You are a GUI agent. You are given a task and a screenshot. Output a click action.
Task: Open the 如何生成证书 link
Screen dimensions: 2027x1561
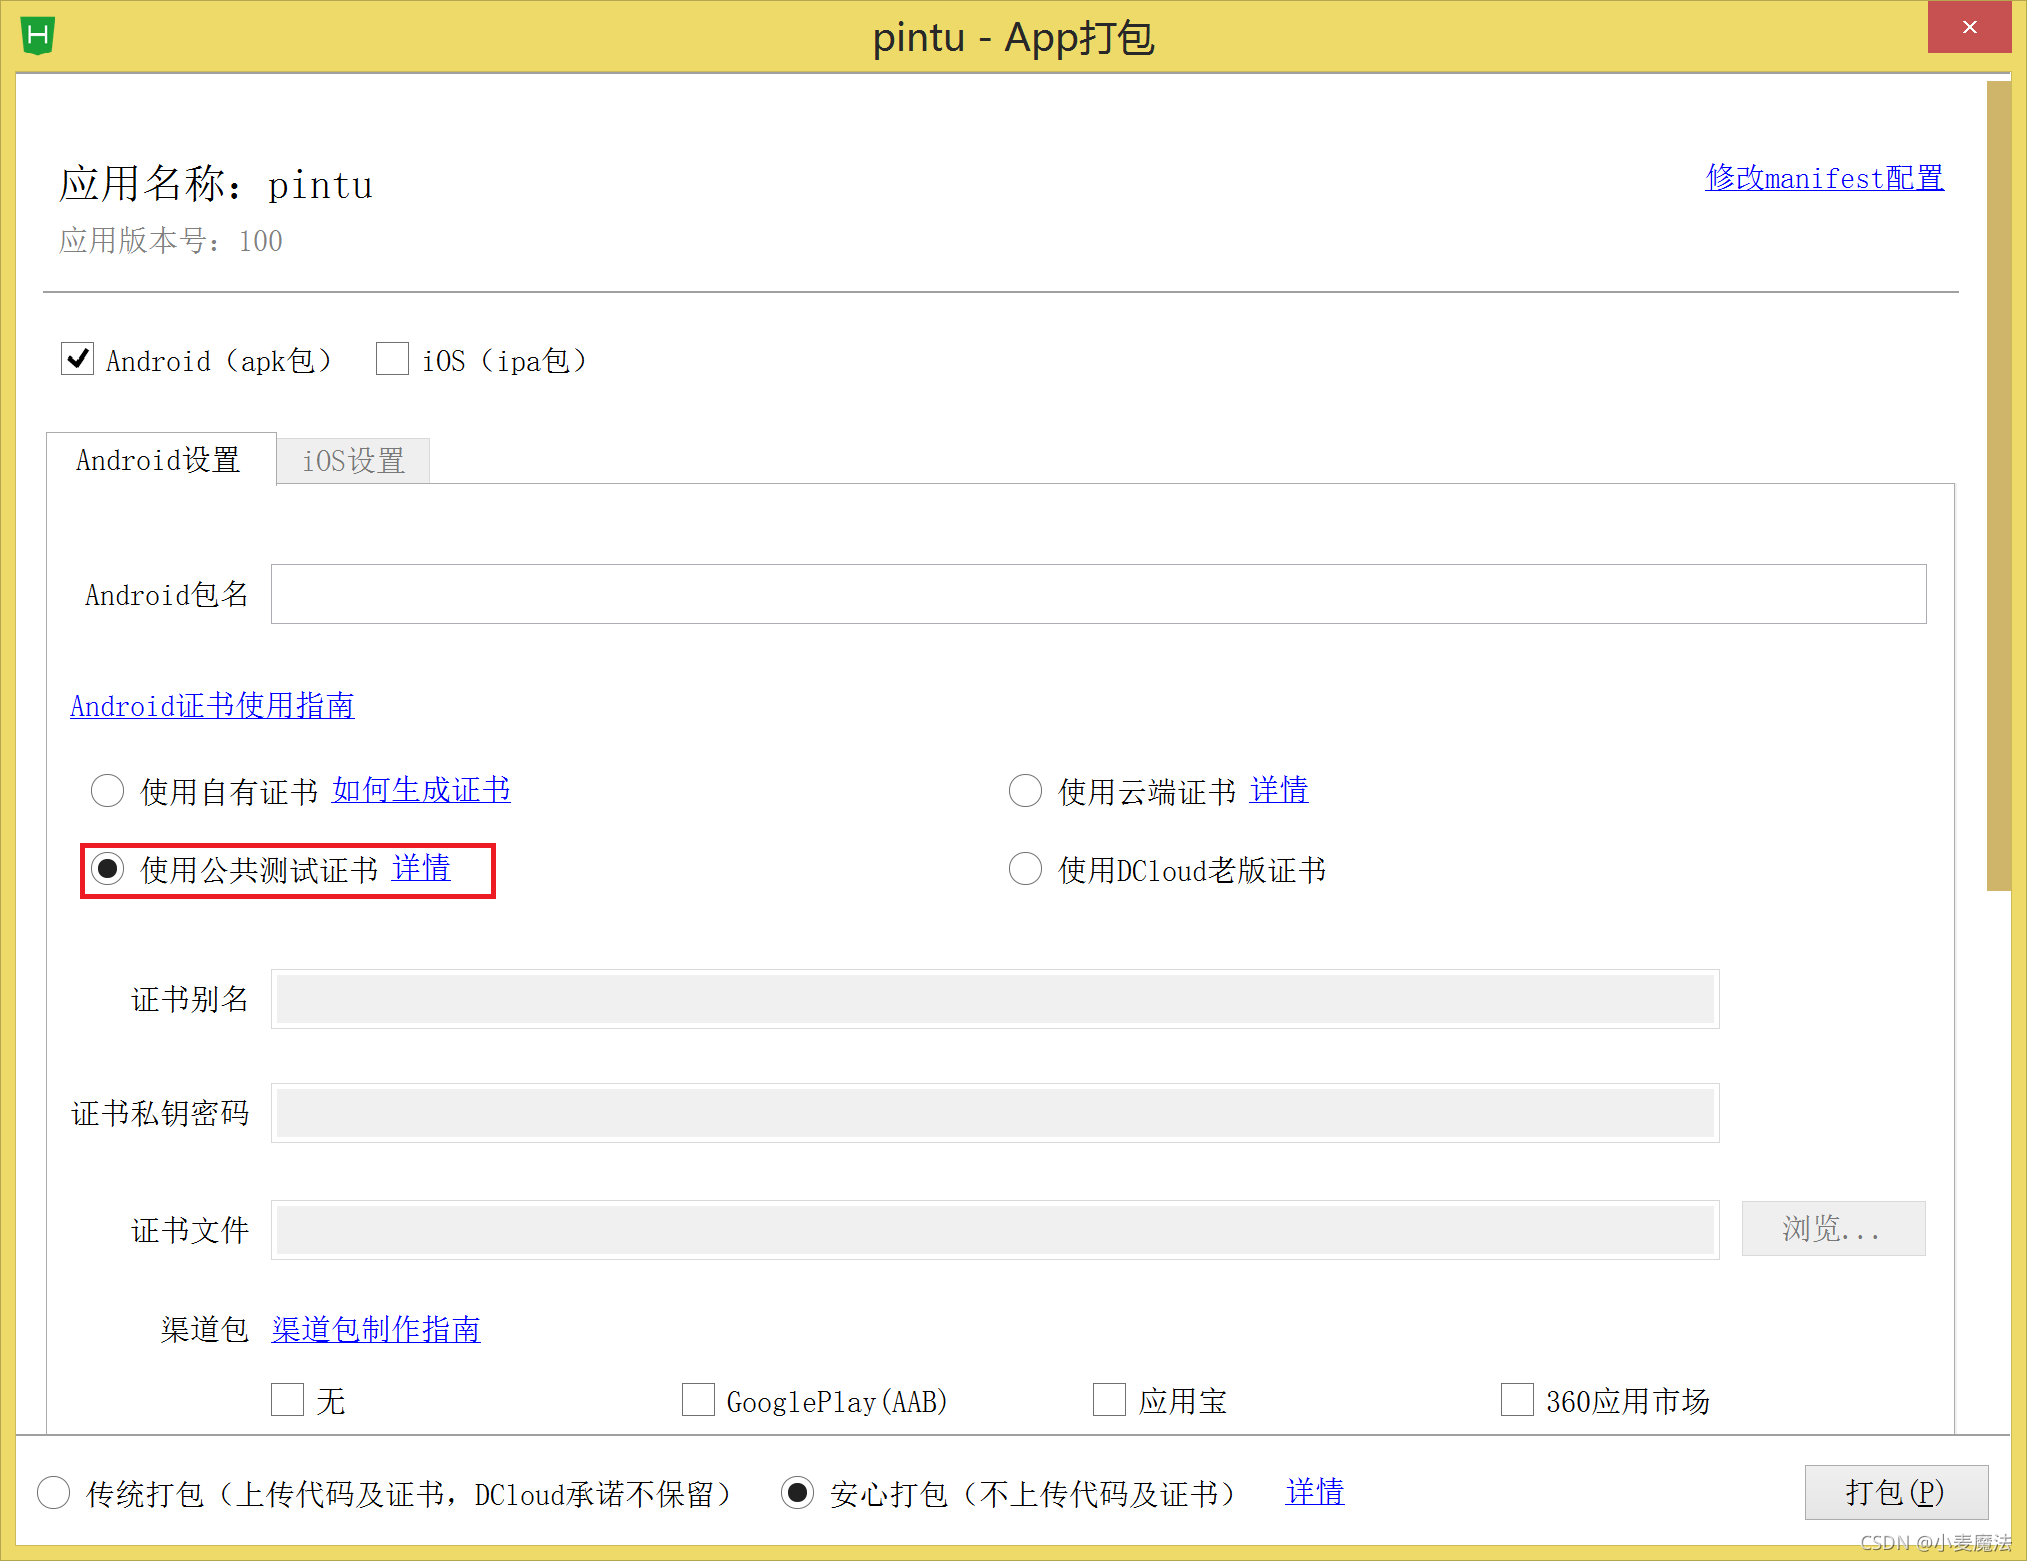tap(421, 790)
